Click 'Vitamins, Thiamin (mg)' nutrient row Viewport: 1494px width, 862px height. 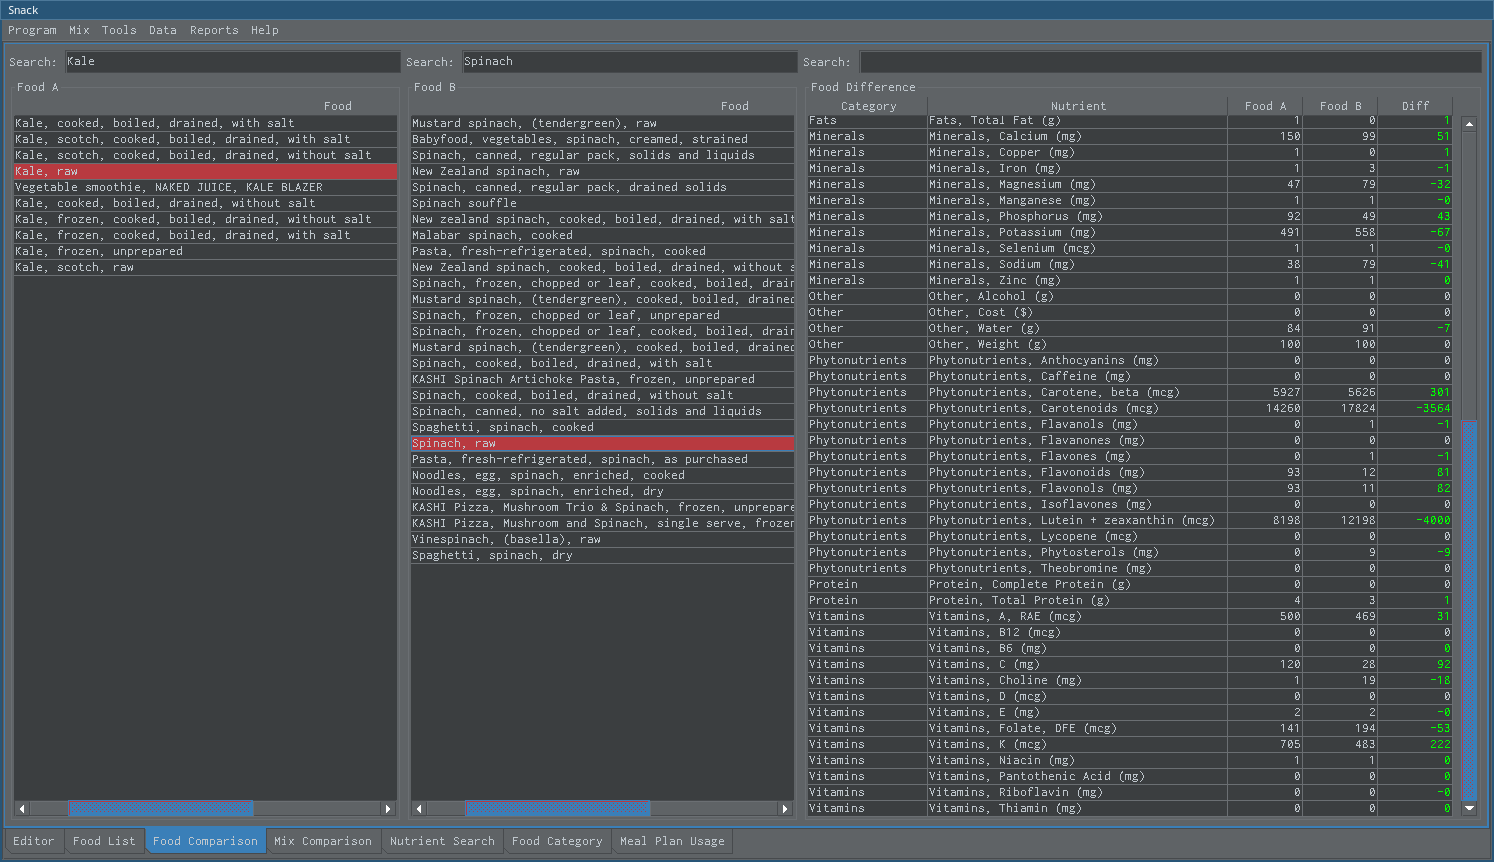(x=1130, y=809)
